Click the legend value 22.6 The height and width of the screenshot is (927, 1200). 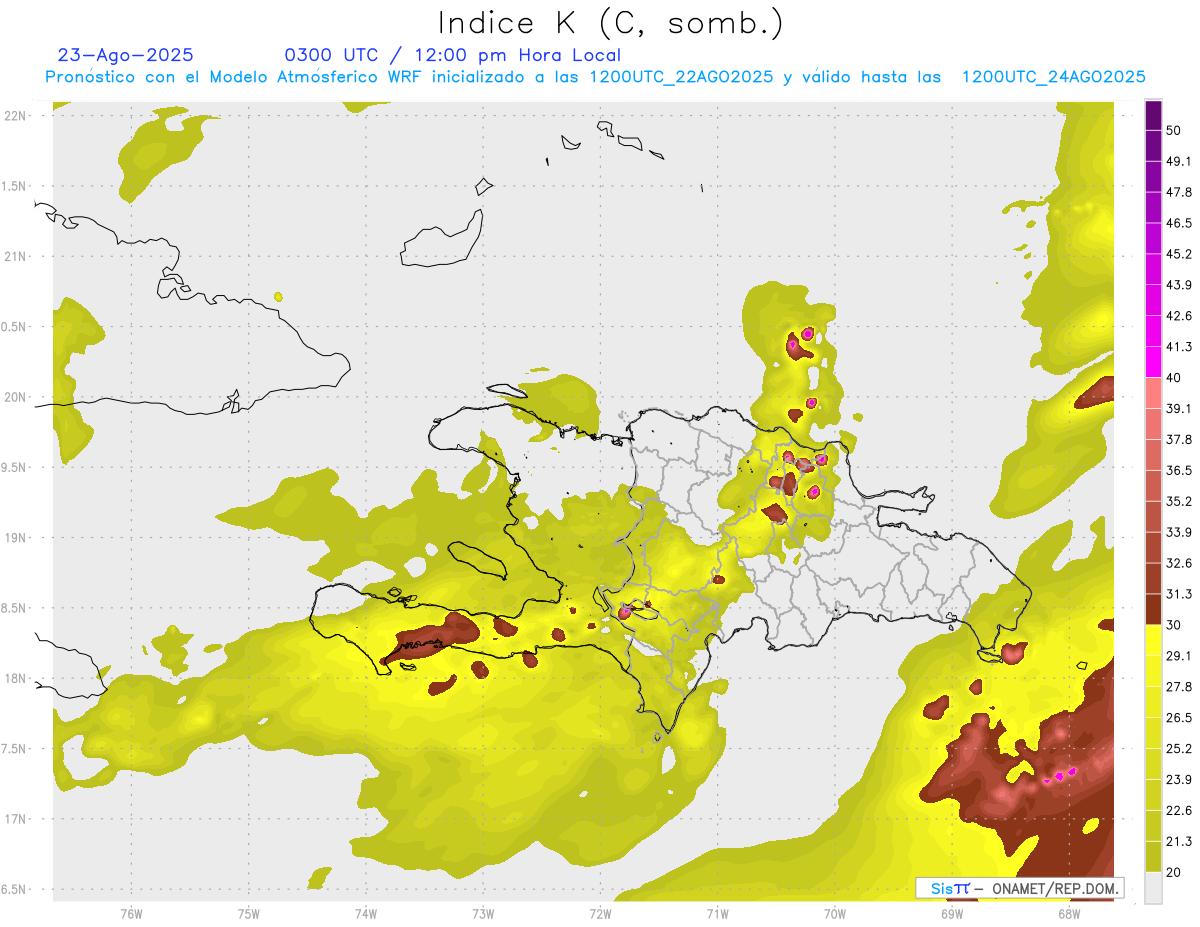point(1179,810)
